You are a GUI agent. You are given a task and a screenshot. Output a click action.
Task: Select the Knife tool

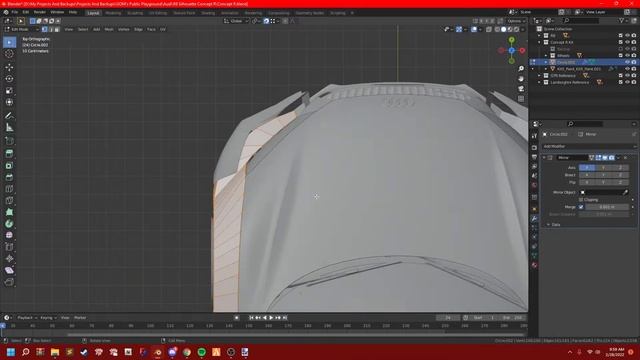click(x=9, y=200)
